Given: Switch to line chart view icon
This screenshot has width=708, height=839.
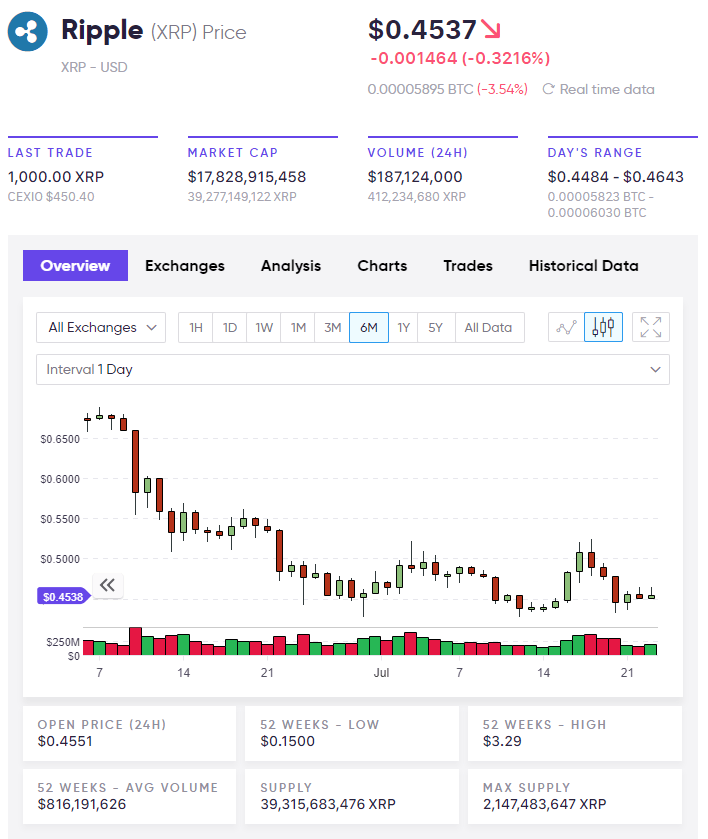Looking at the screenshot, I should (x=566, y=327).
